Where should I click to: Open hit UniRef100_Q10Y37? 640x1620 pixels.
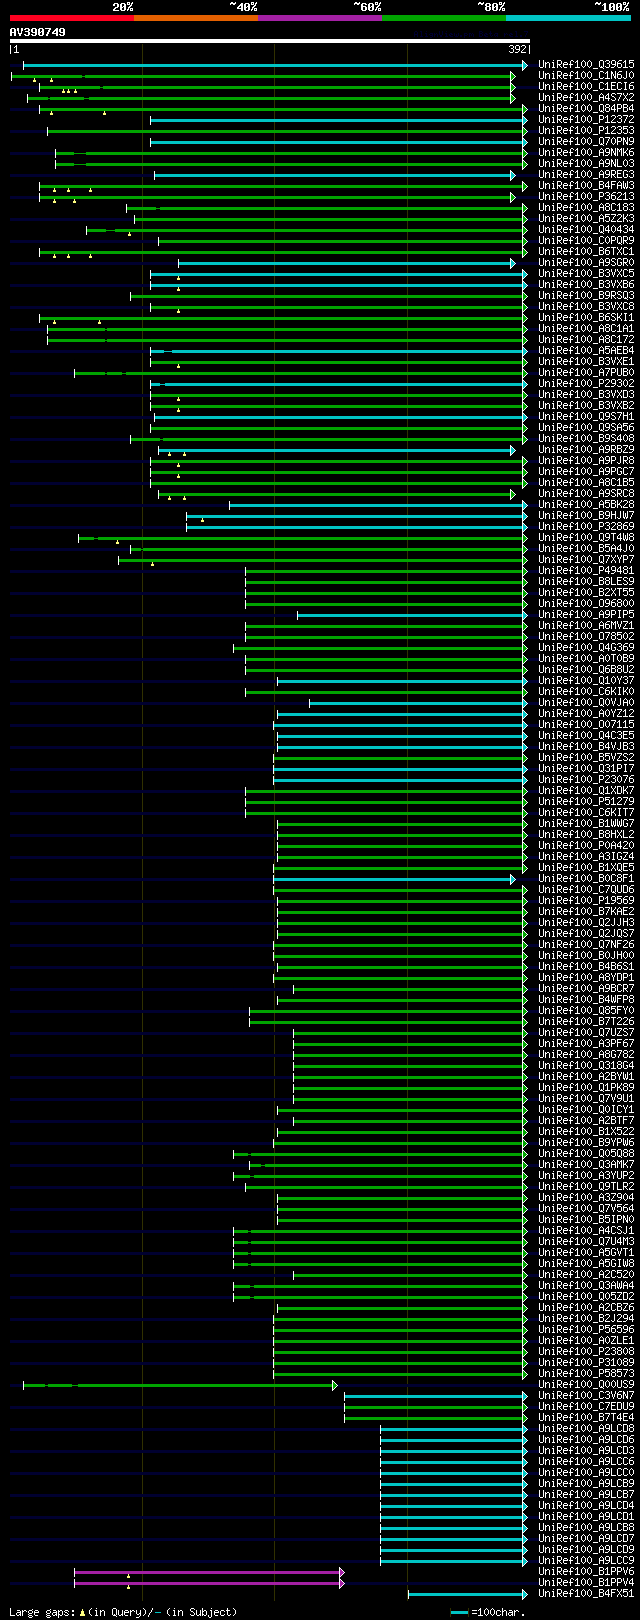click(x=586, y=680)
